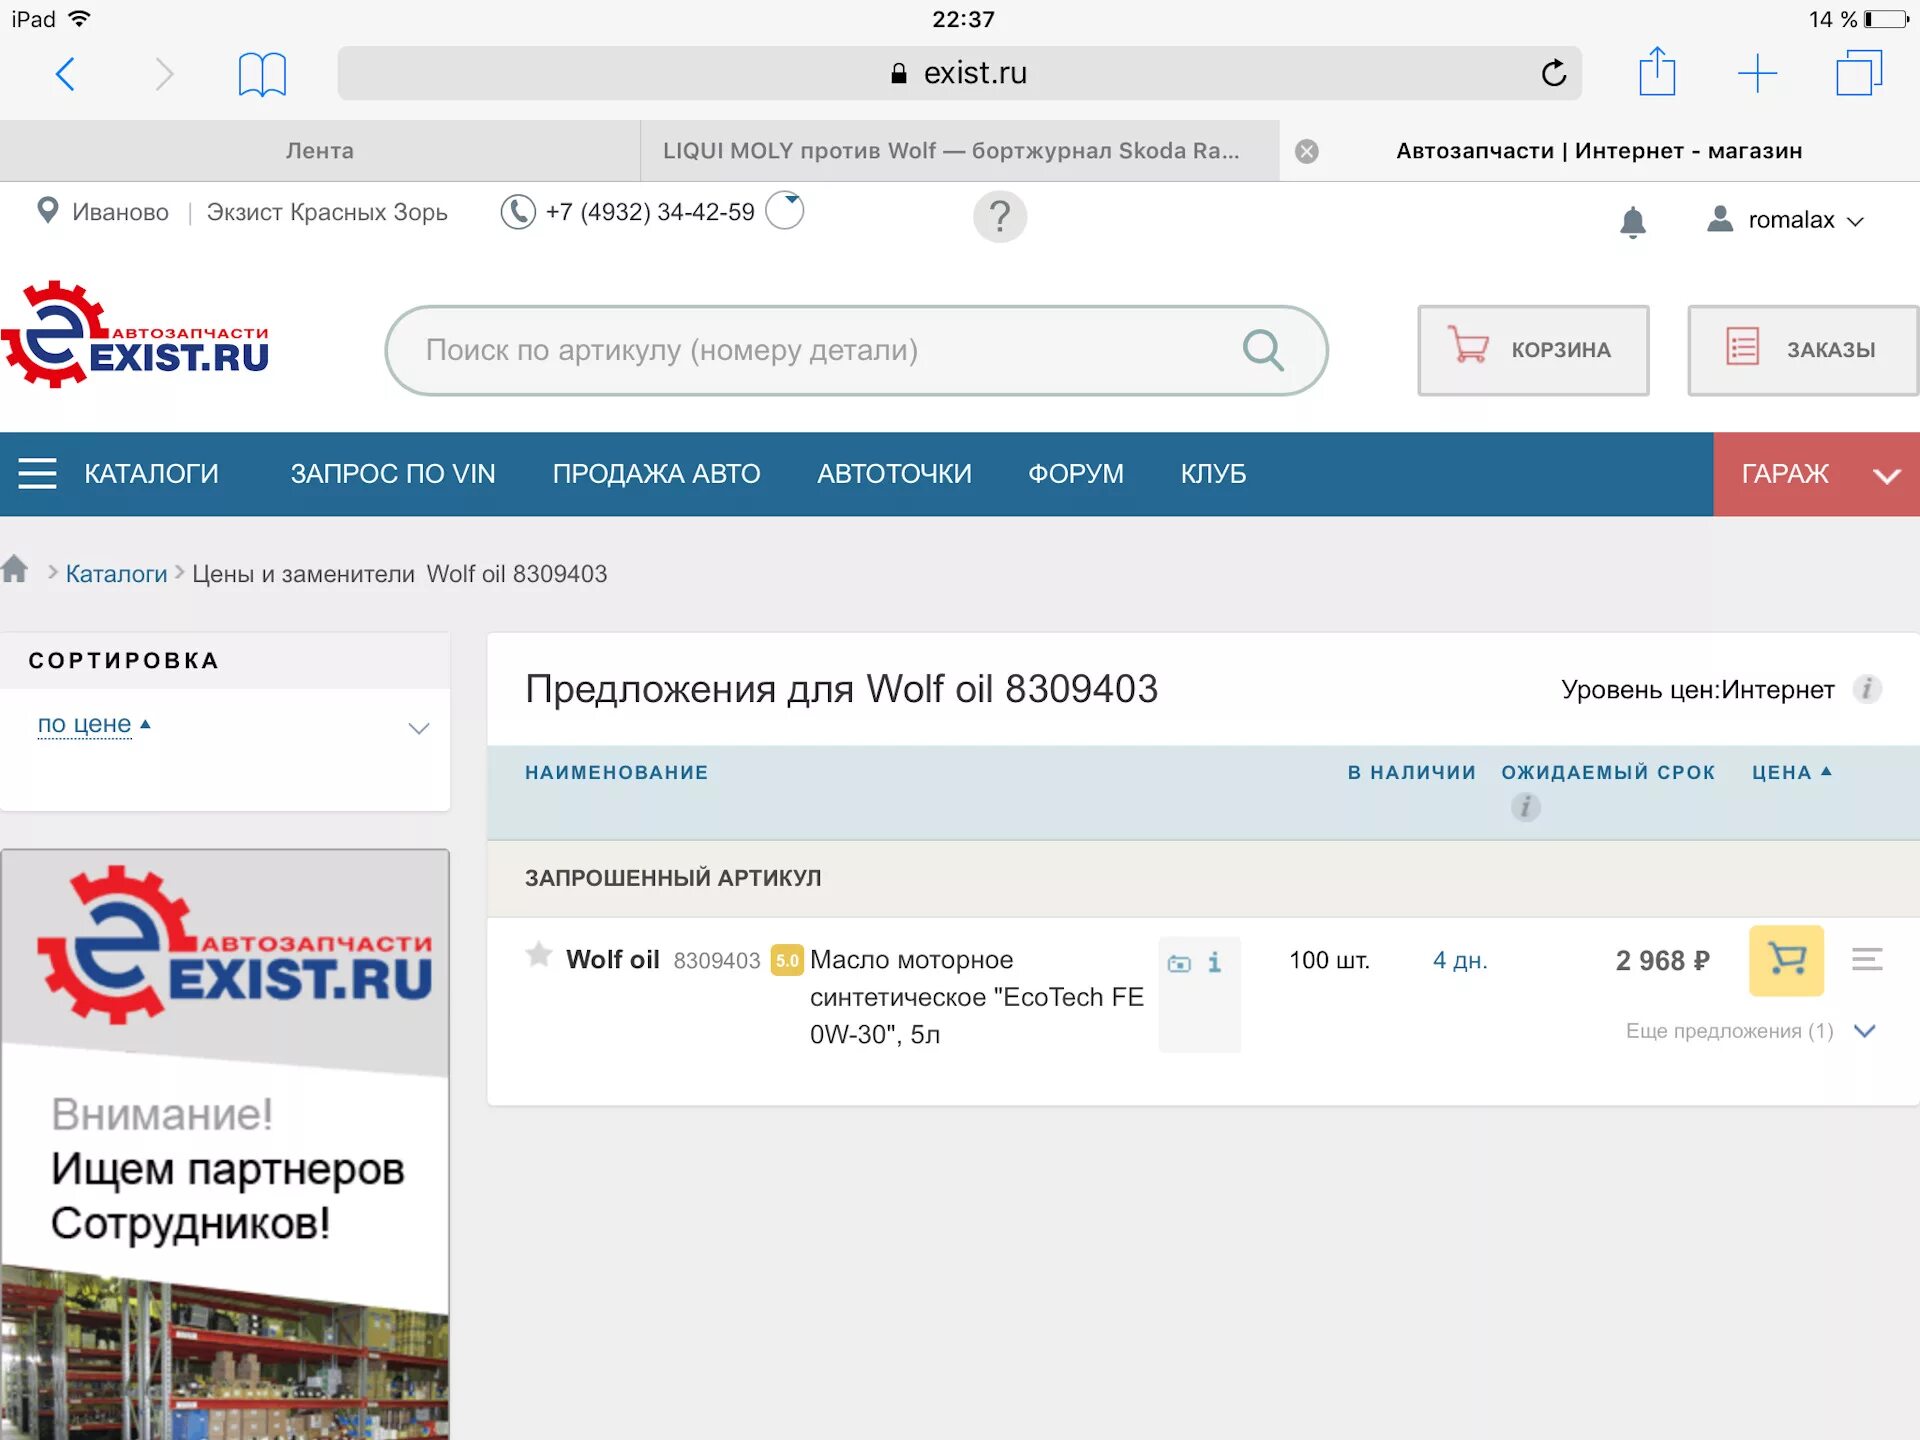The width and height of the screenshot is (1920, 1440).
Task: Sort by ОЖИДАЕМЫЙ СРОК column header
Action: [x=1608, y=772]
